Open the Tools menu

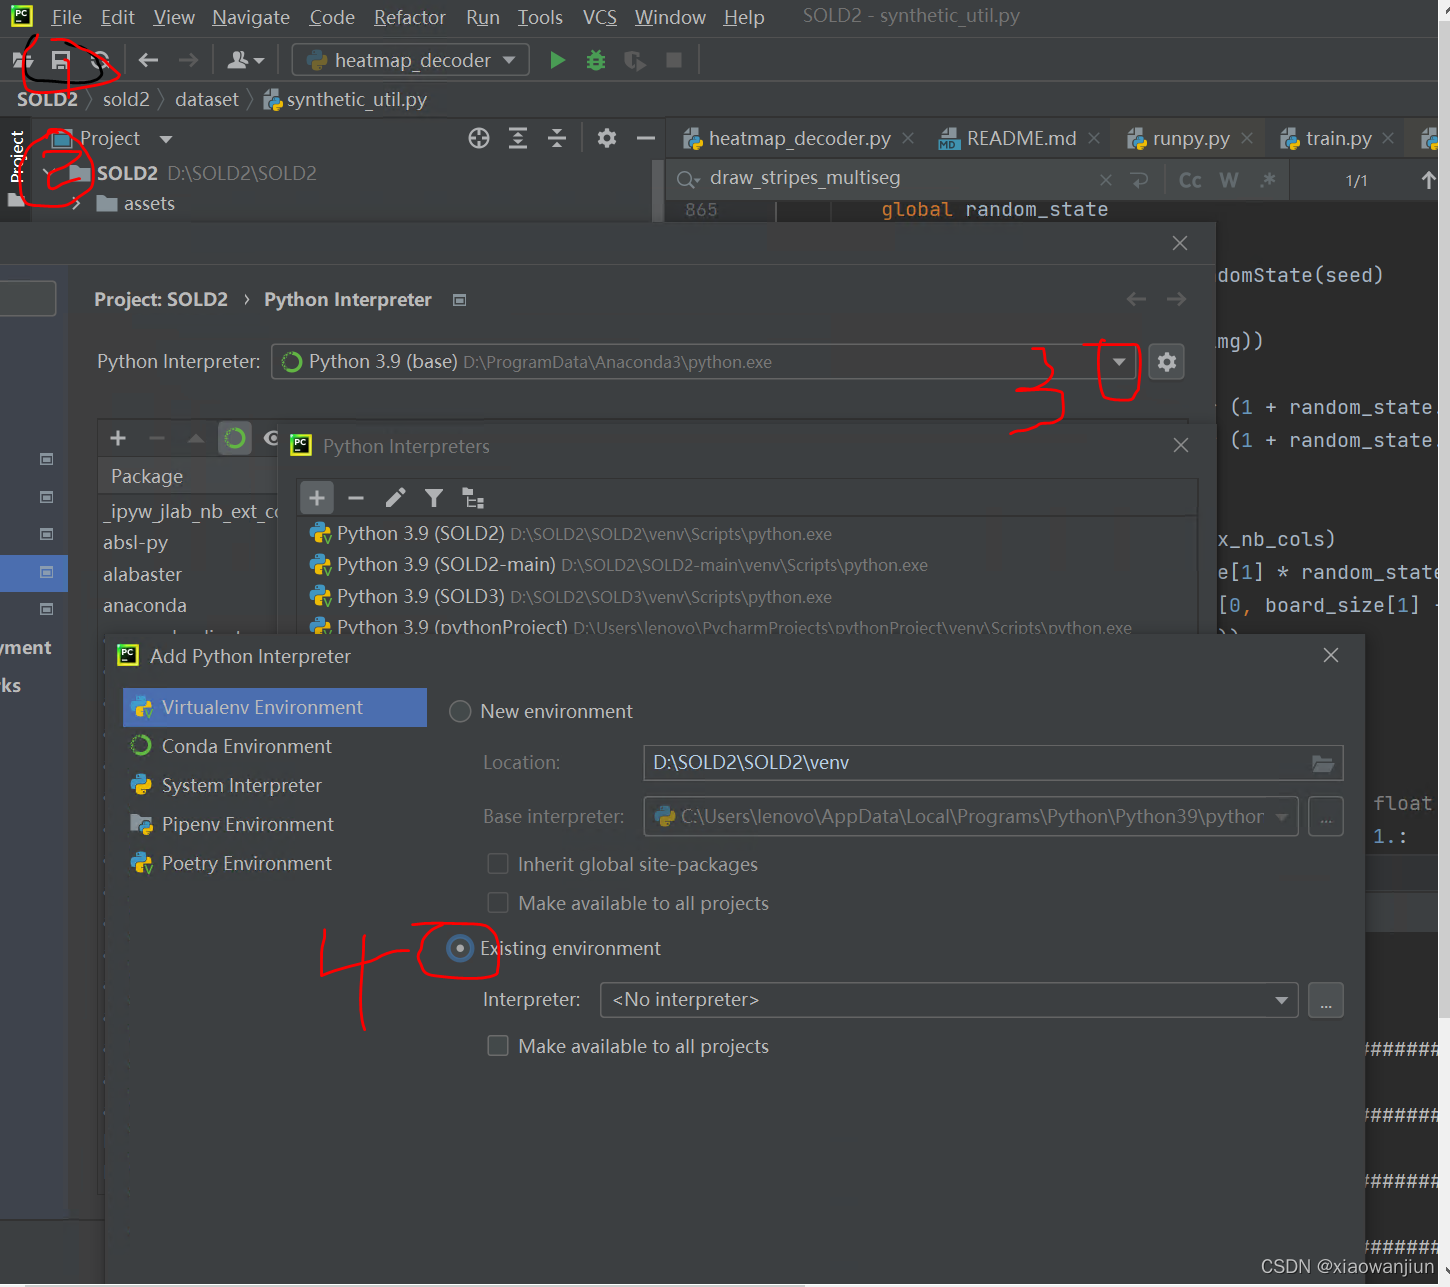click(540, 17)
